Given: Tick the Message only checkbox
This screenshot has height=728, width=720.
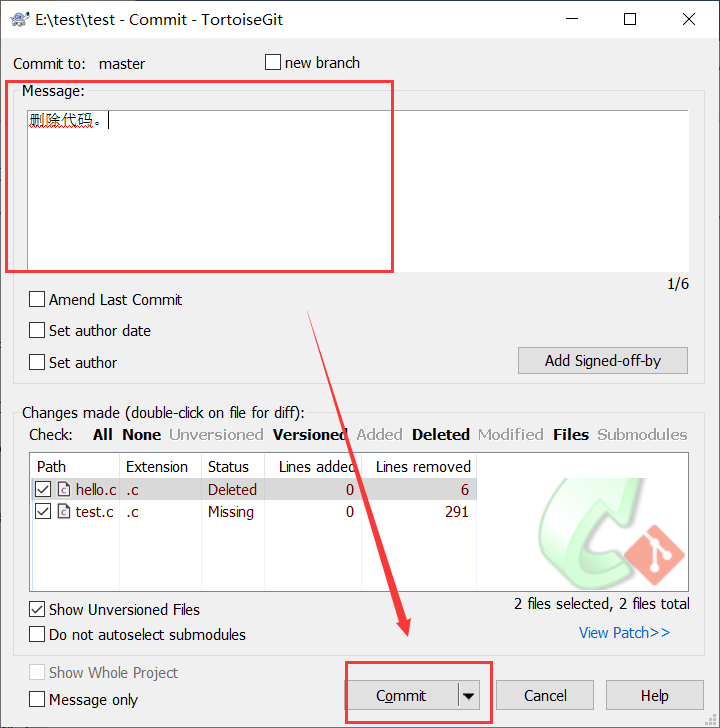Looking at the screenshot, I should click(37, 699).
